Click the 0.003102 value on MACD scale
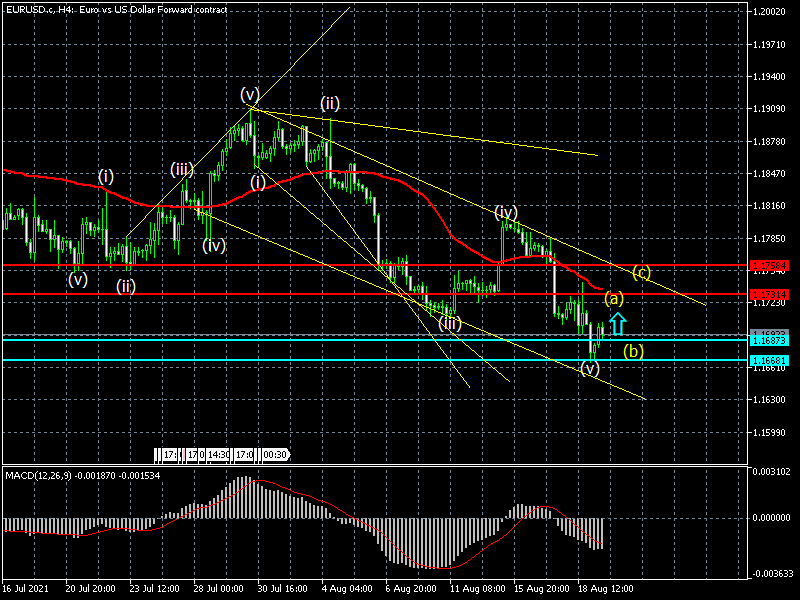This screenshot has width=800, height=600. click(771, 471)
